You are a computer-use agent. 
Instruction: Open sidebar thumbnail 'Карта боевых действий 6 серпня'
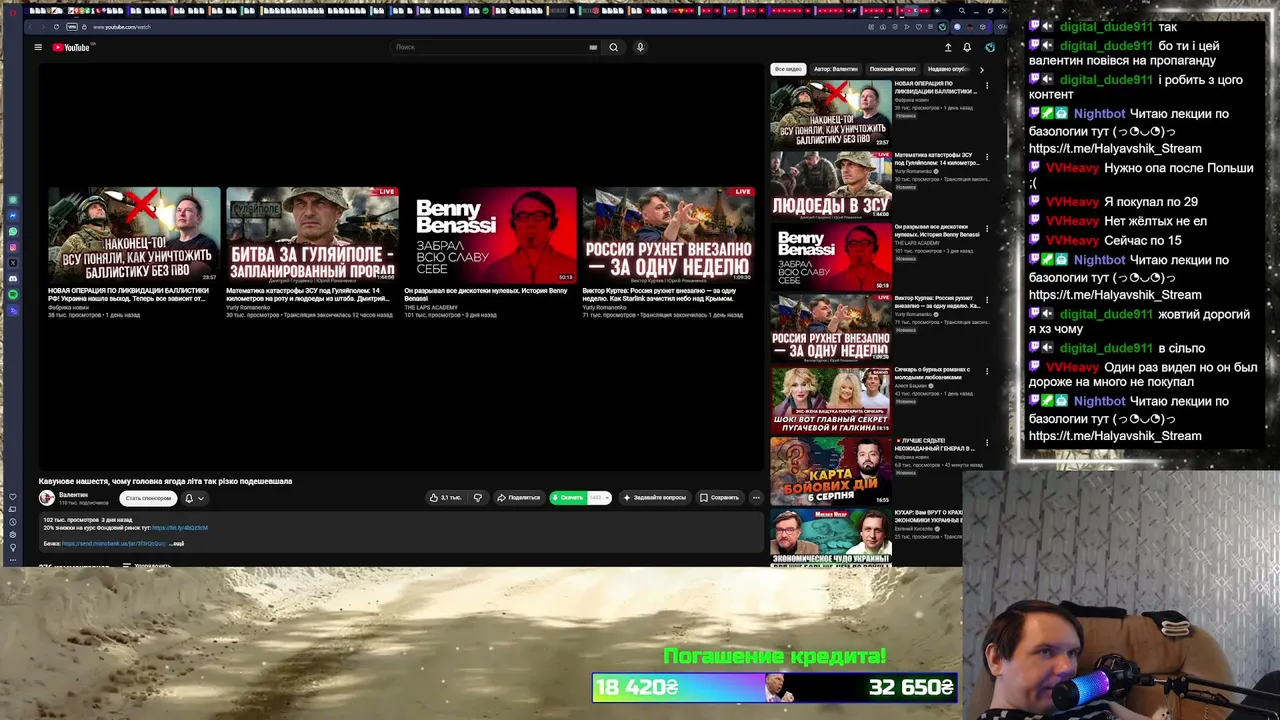point(830,471)
